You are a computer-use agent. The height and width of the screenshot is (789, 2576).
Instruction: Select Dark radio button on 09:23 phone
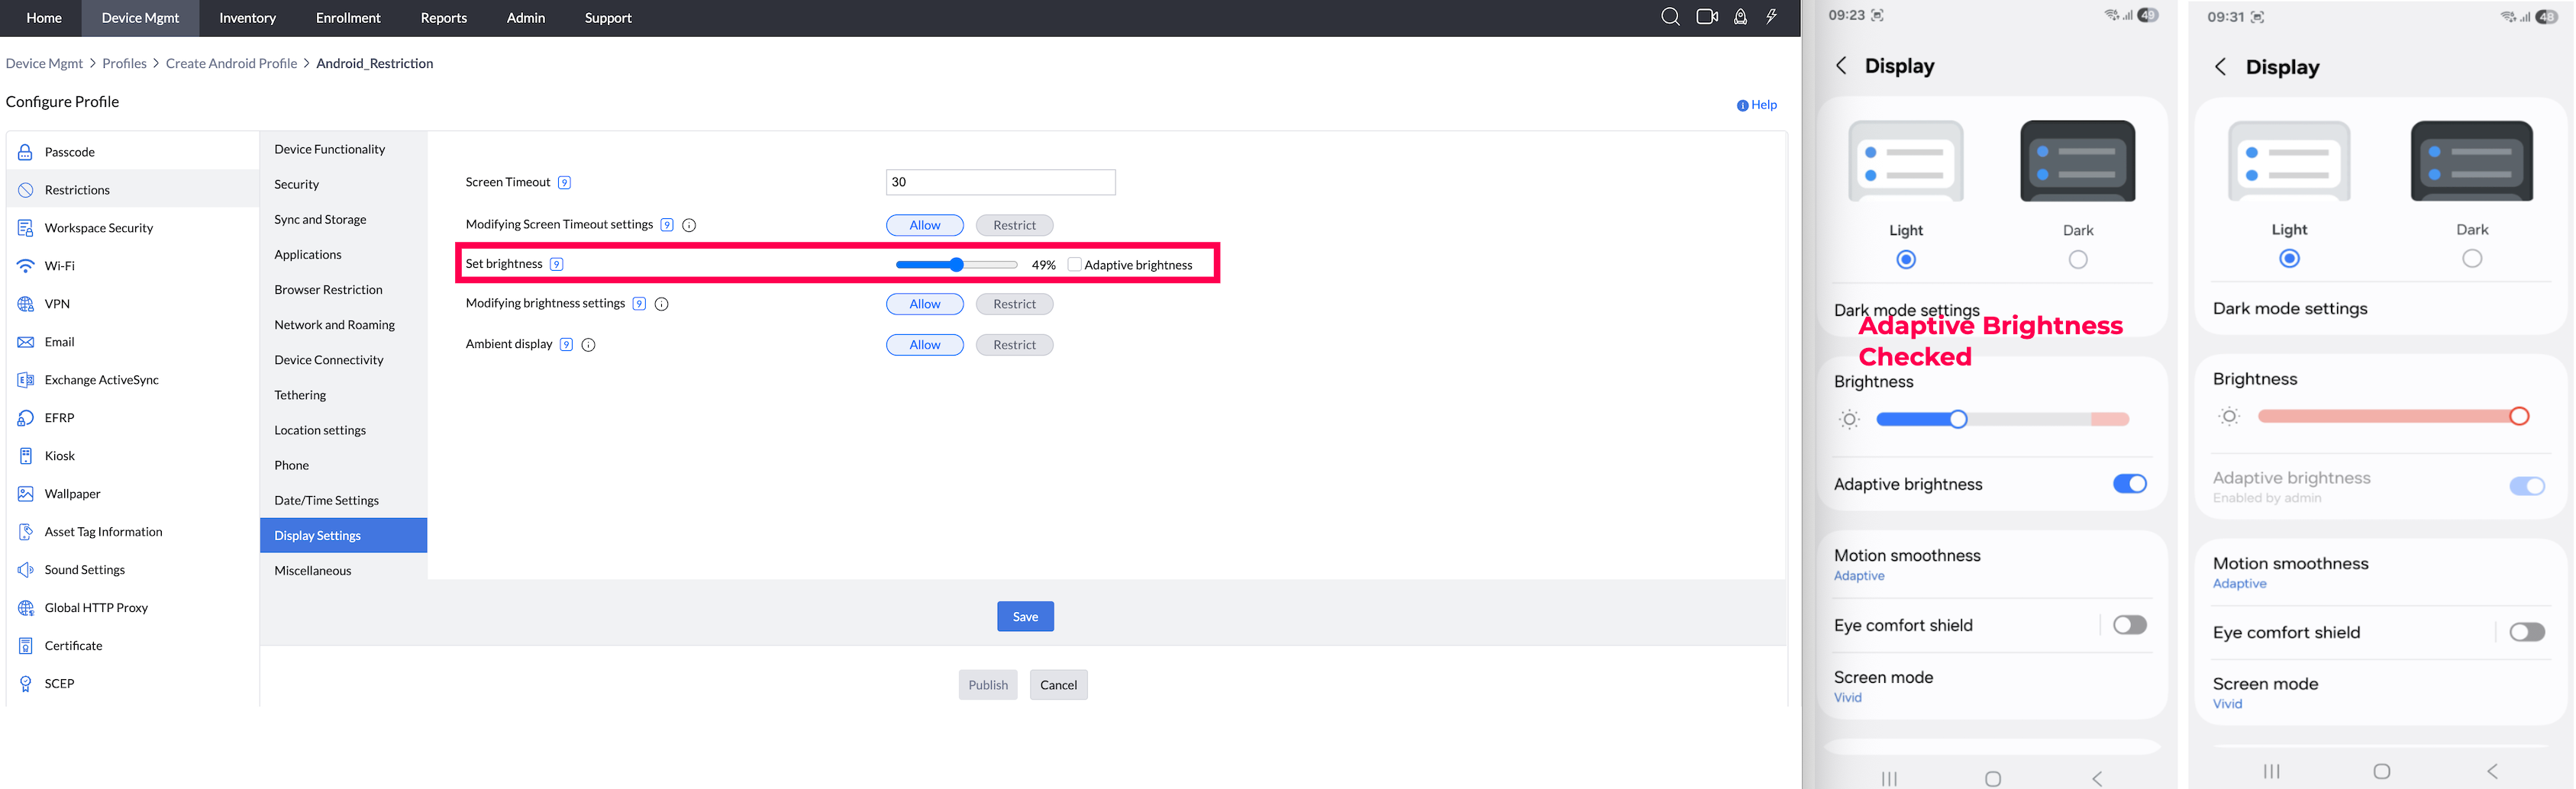coord(2078,260)
